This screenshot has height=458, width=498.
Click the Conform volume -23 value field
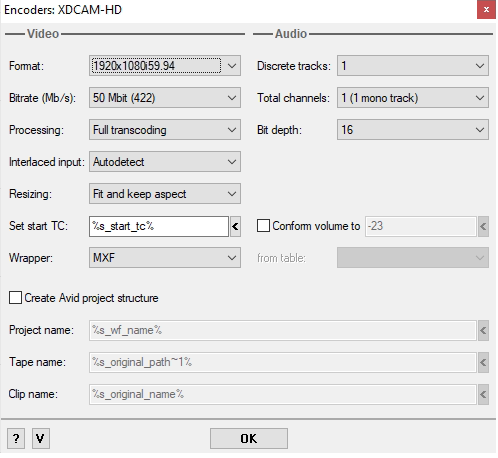tap(421, 227)
